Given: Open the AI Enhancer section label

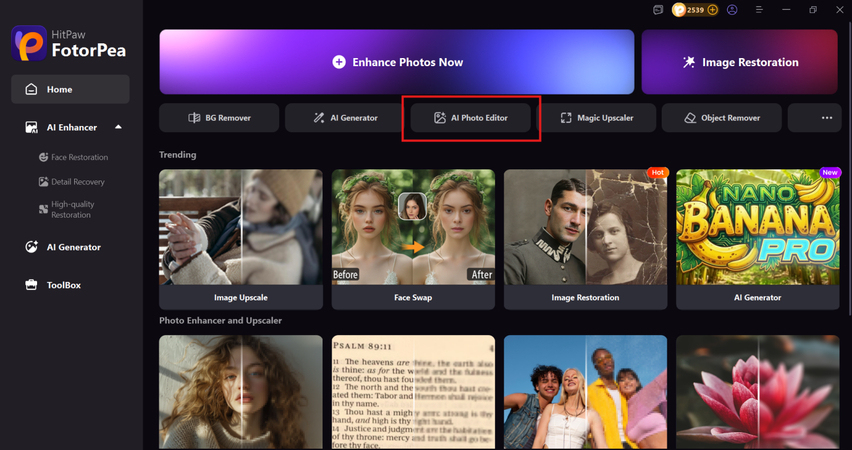Looking at the screenshot, I should point(72,127).
